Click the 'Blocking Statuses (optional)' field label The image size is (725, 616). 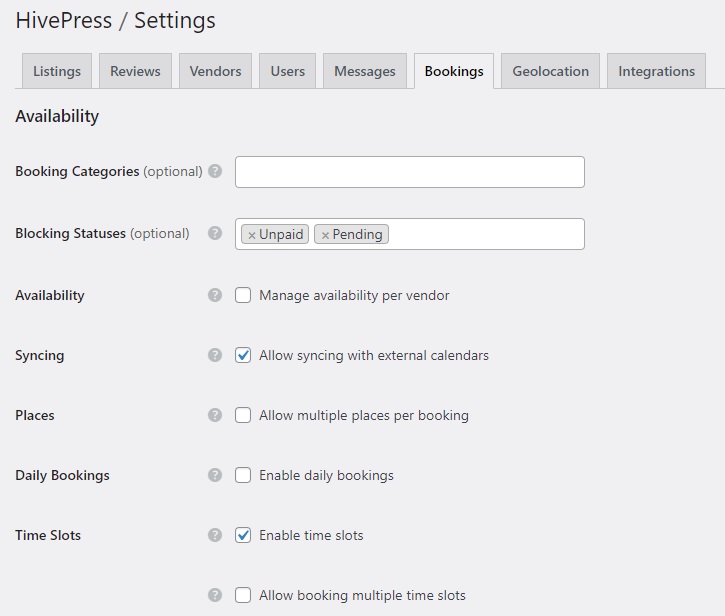pyautogui.click(x=102, y=234)
